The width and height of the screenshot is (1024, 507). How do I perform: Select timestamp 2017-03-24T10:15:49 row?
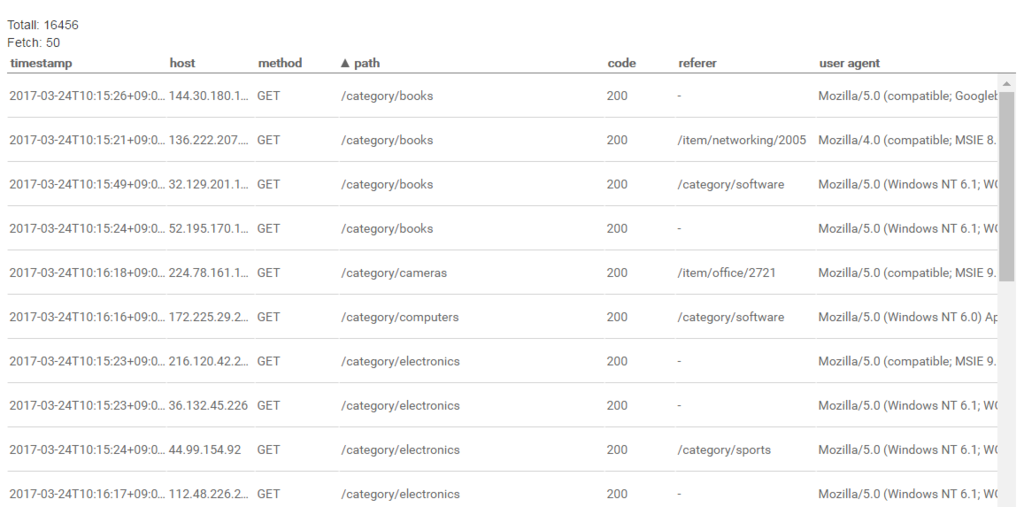click(x=503, y=185)
